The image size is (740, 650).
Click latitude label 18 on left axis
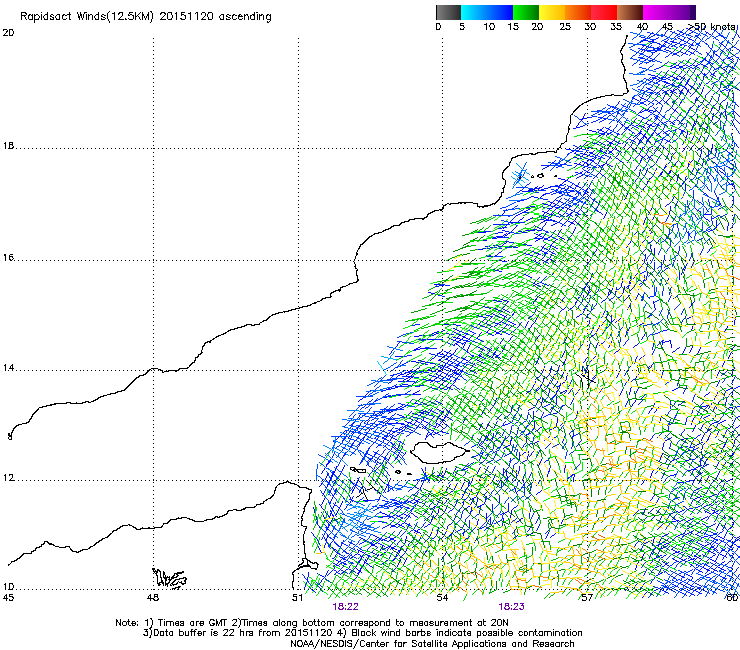[x=8, y=146]
